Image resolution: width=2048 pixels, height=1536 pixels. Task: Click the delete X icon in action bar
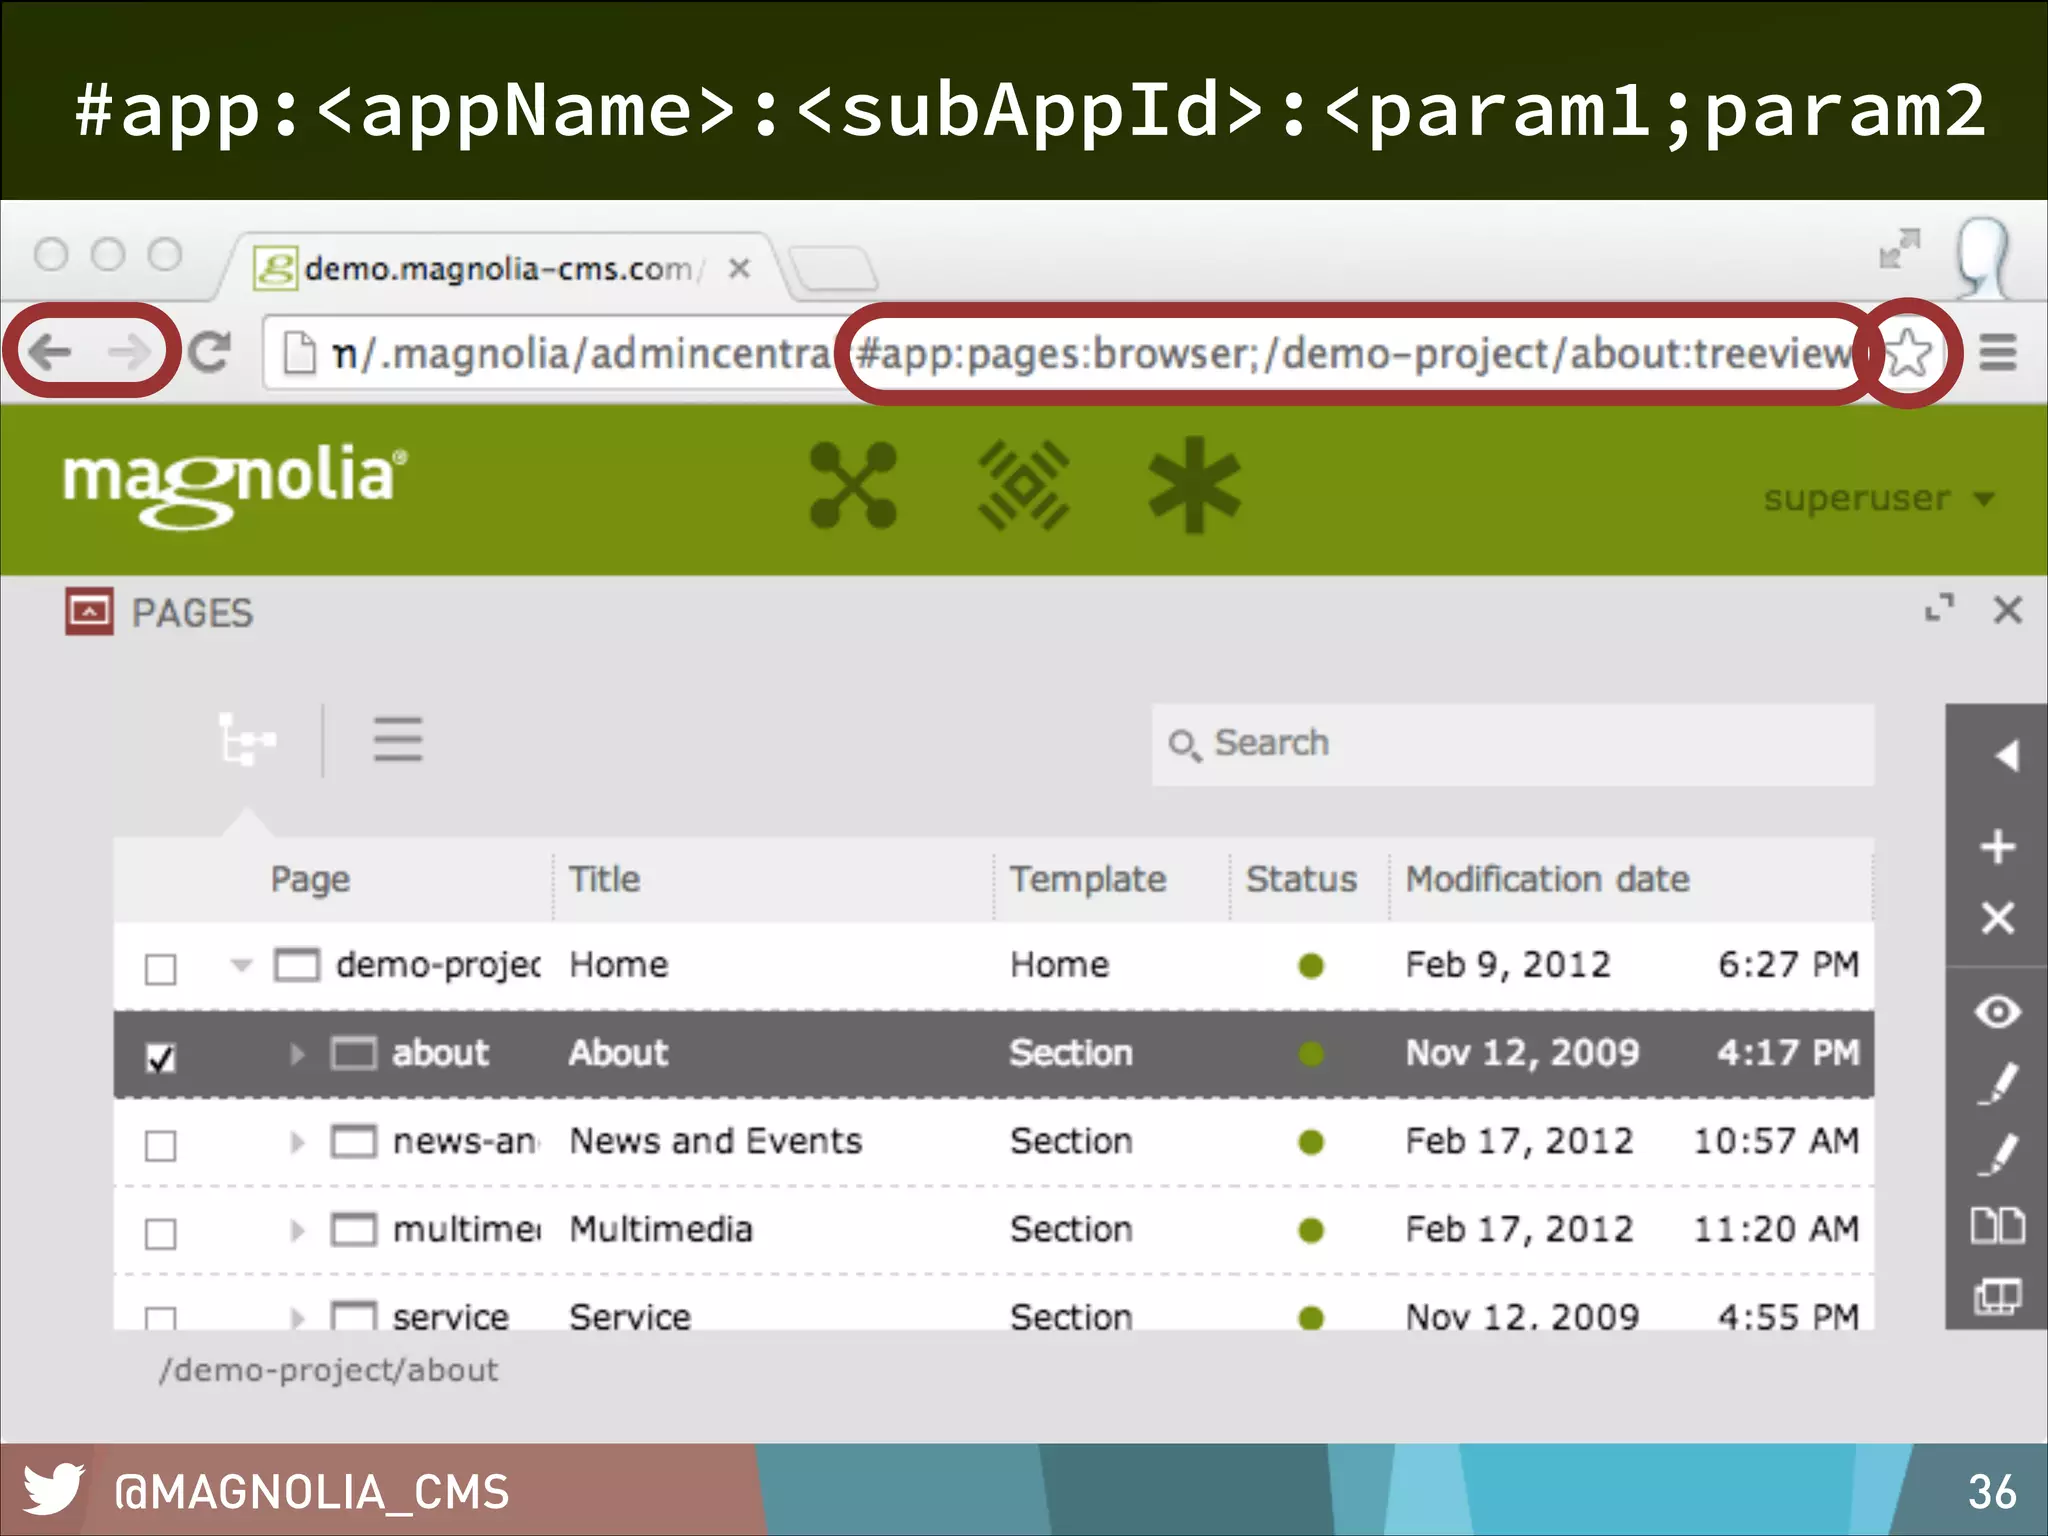point(1997,918)
